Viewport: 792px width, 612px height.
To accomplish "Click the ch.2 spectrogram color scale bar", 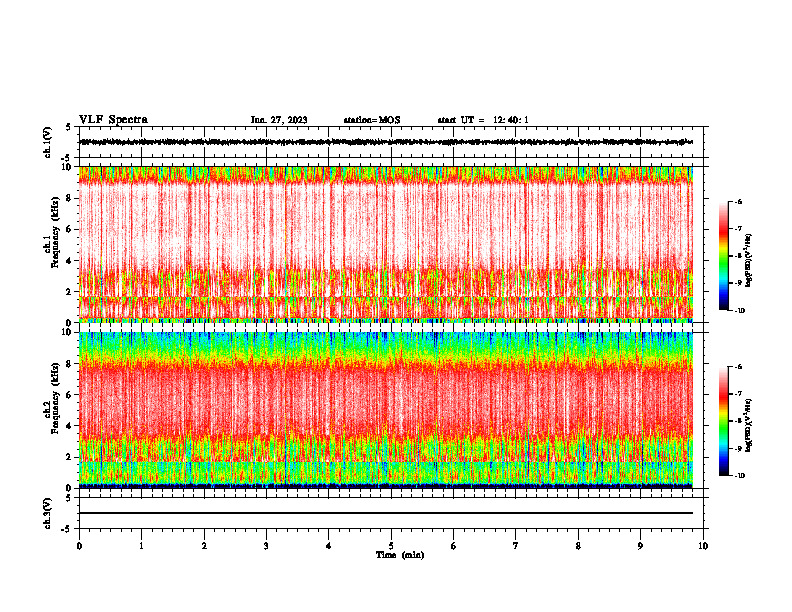I will 723,421.
